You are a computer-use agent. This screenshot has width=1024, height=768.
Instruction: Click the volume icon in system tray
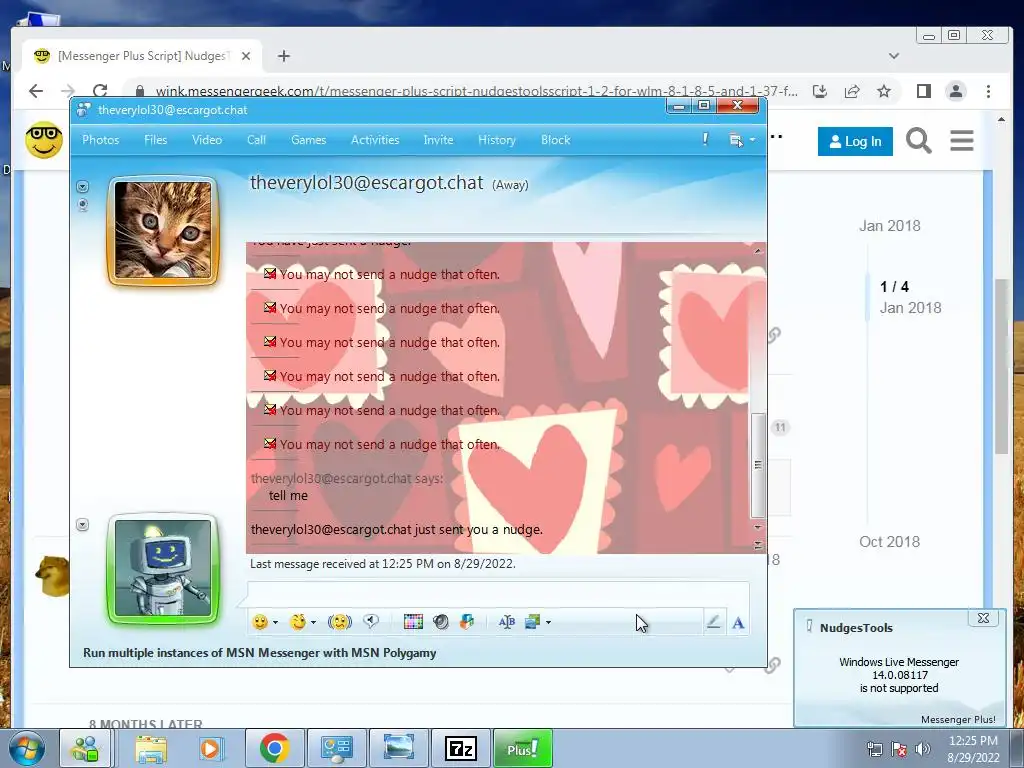[923, 749]
